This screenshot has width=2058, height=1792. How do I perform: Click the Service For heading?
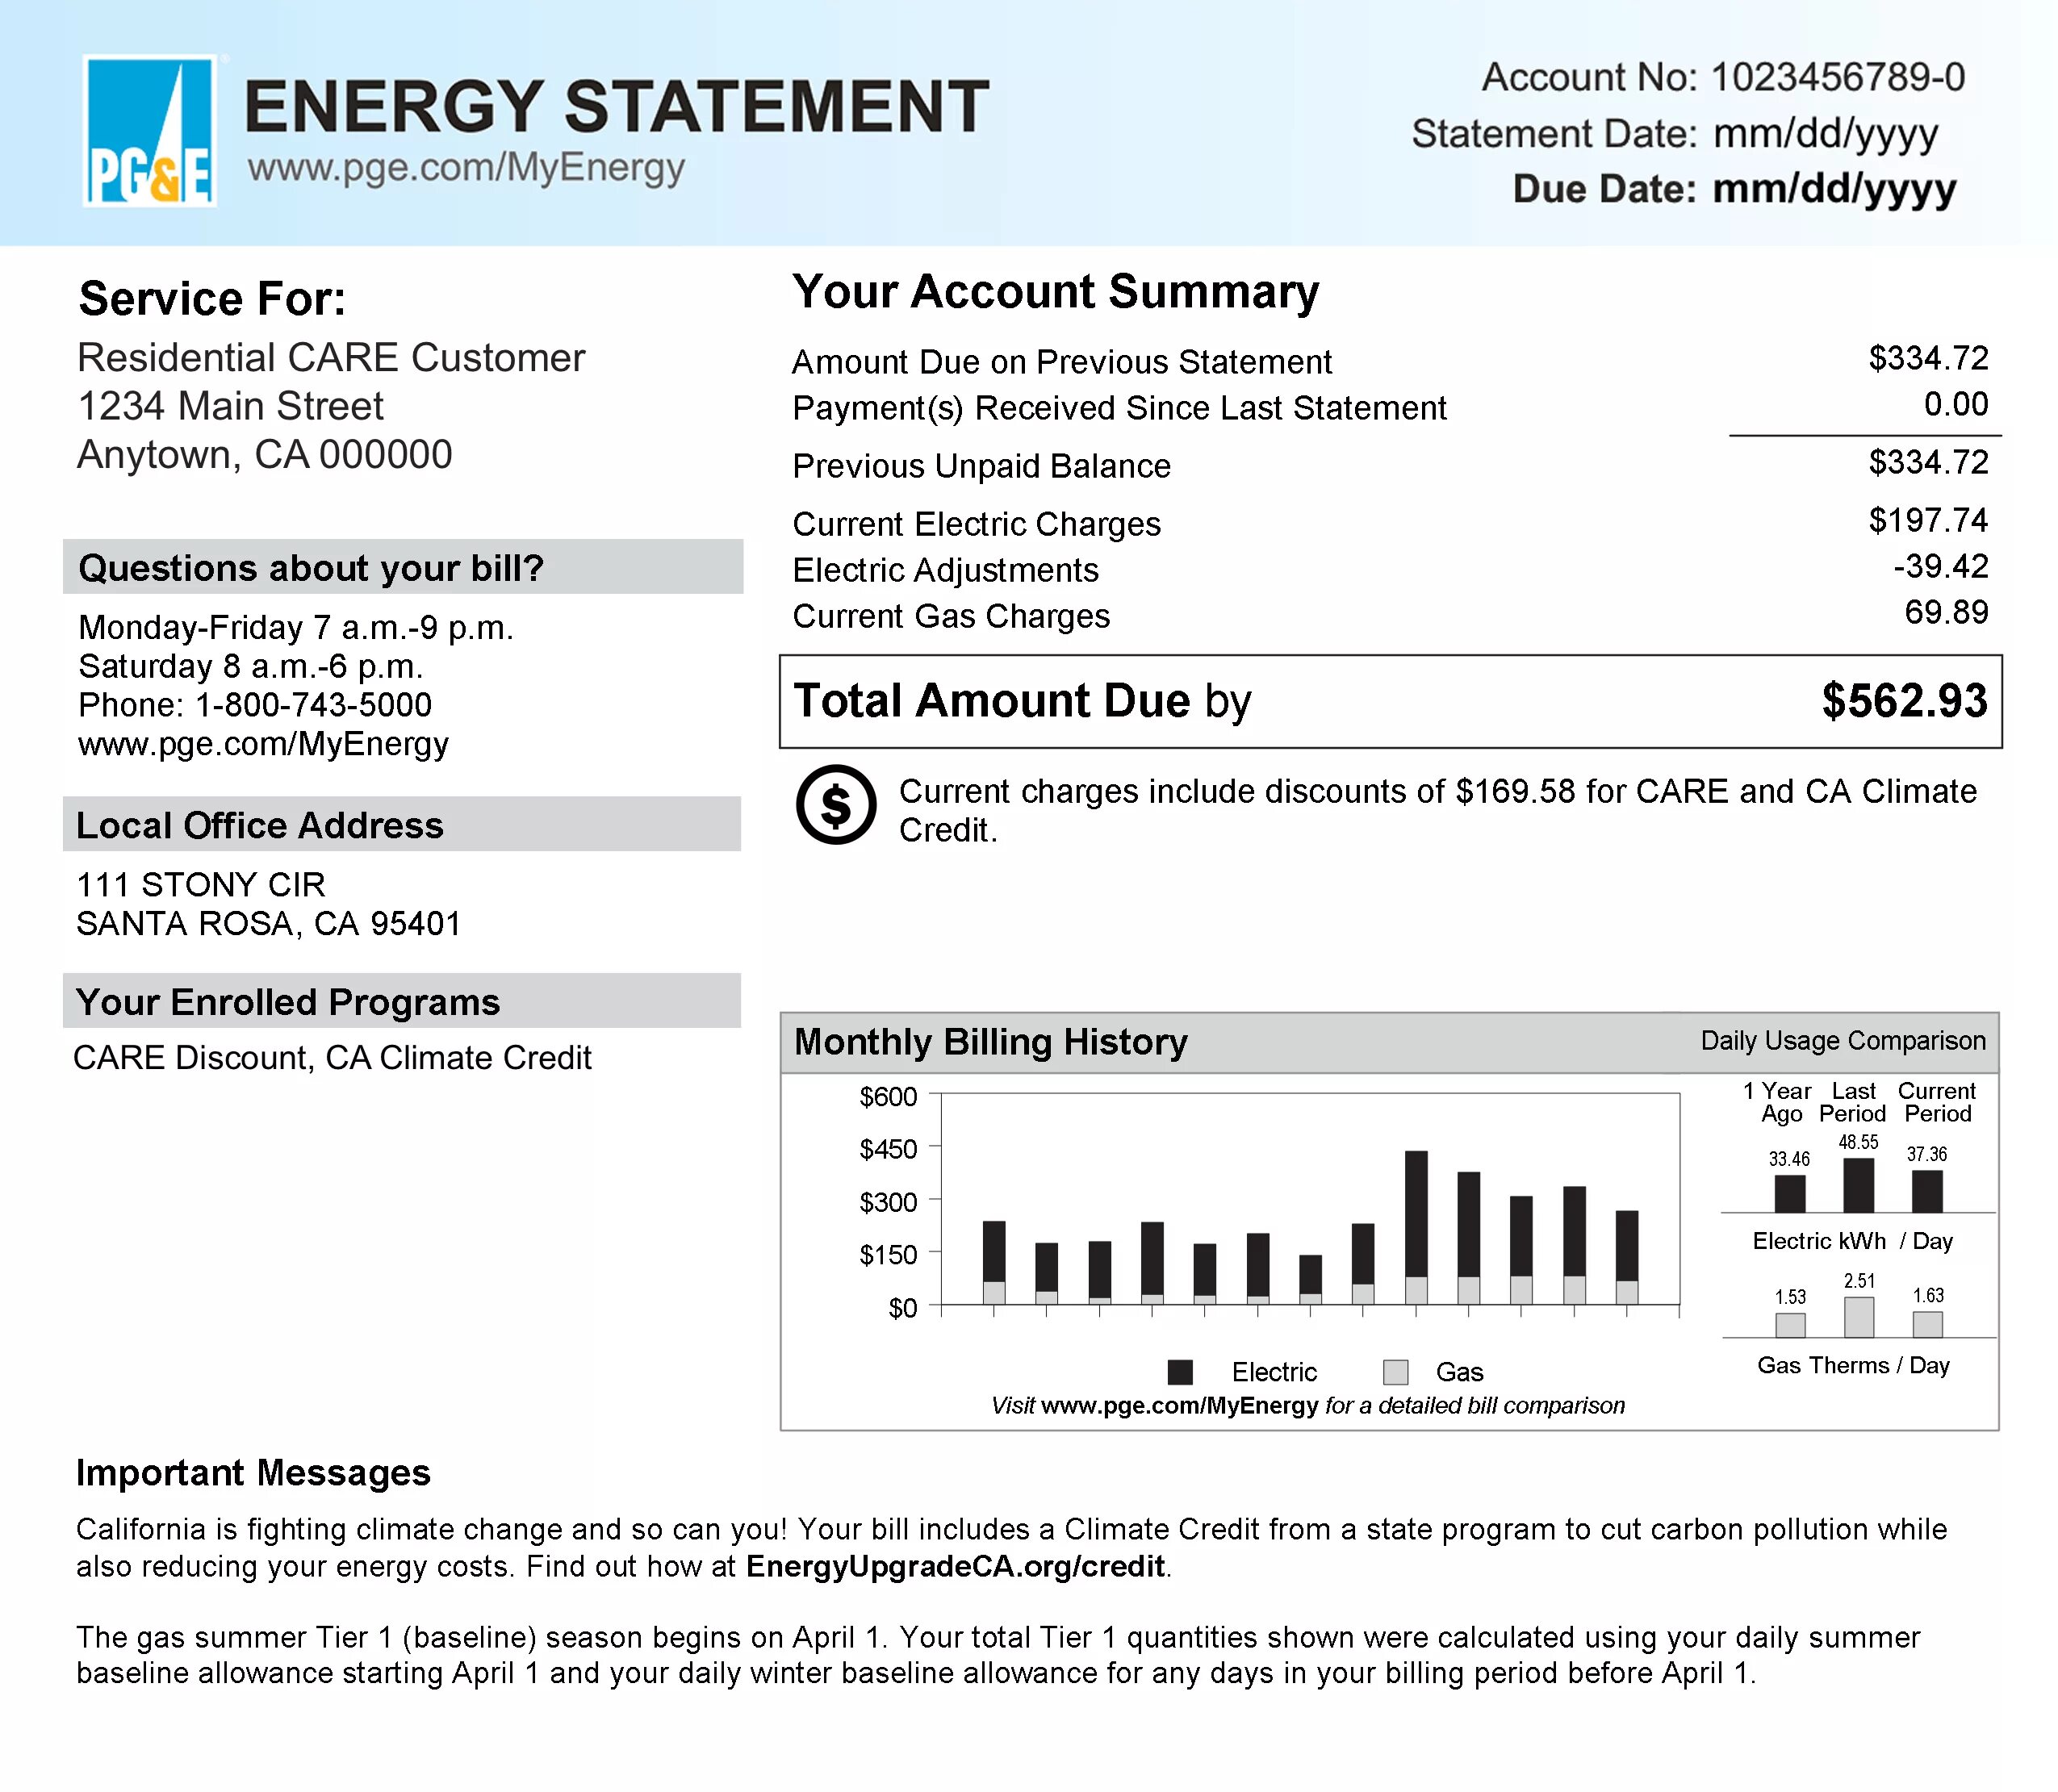[x=212, y=299]
